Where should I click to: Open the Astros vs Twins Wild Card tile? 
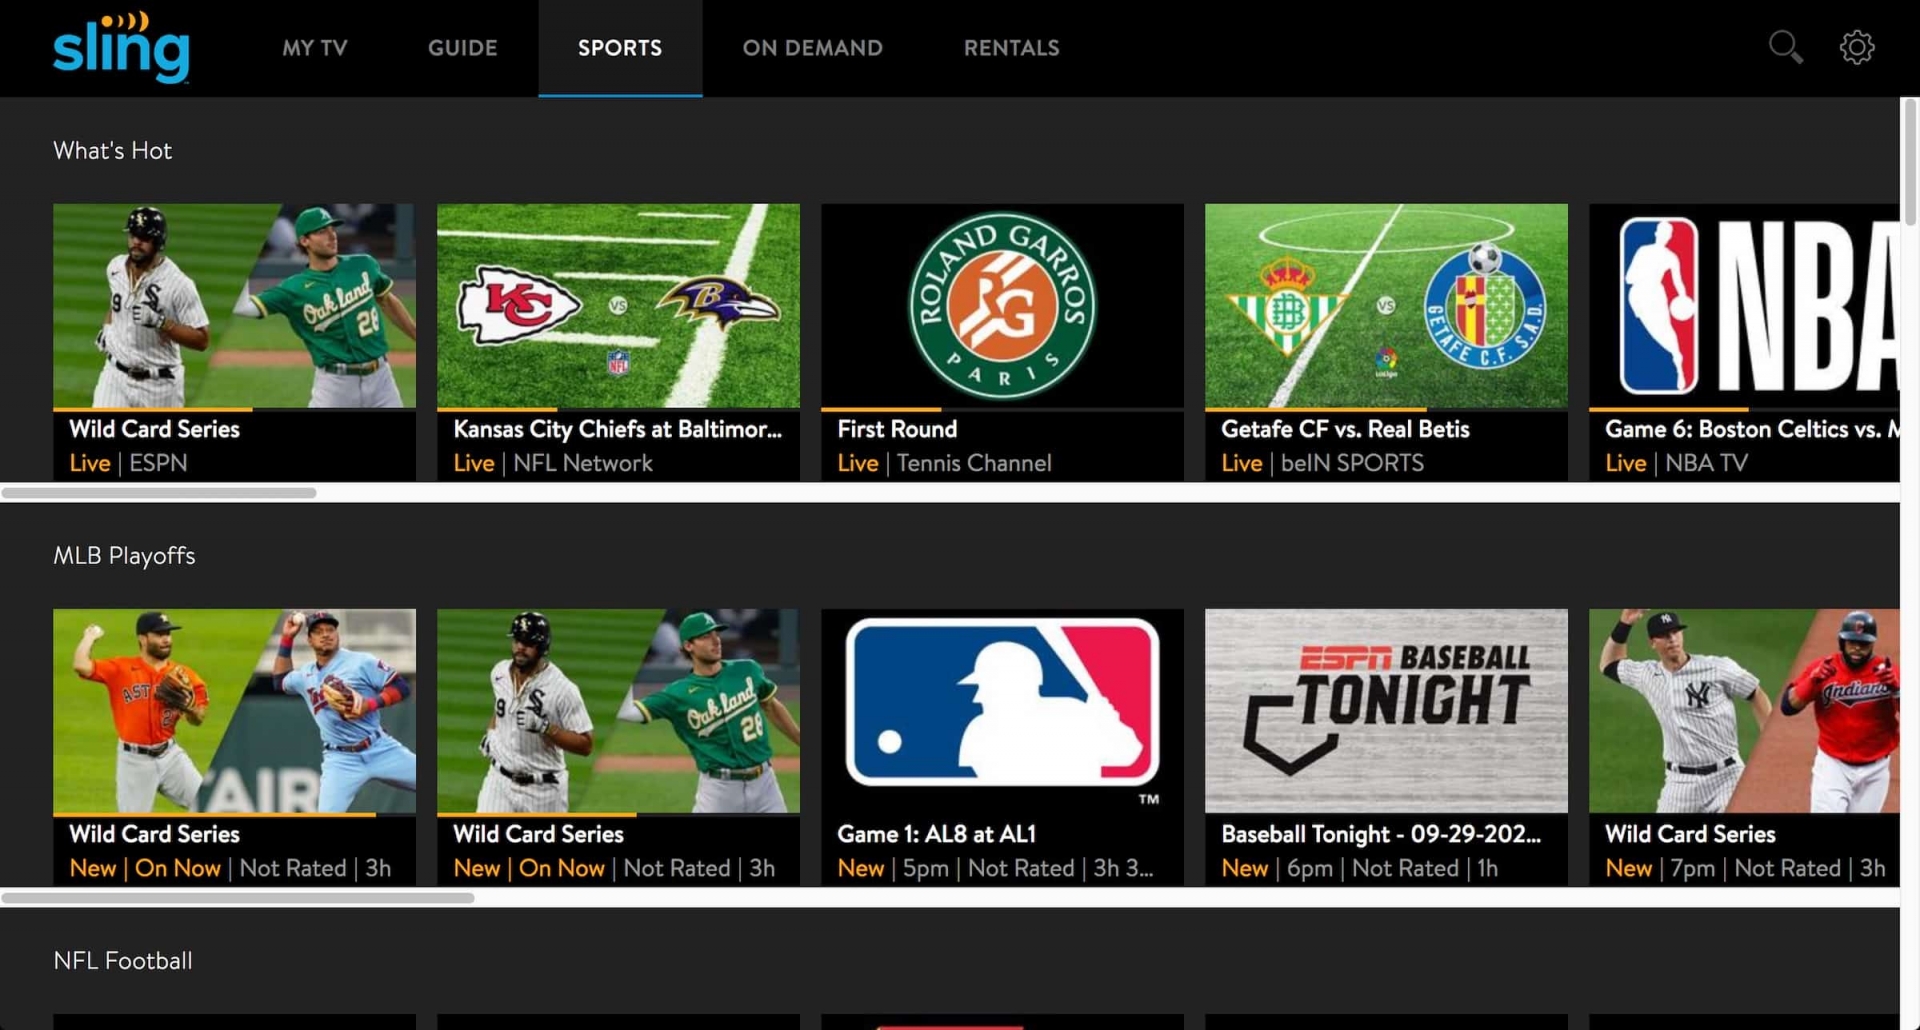[x=234, y=711]
